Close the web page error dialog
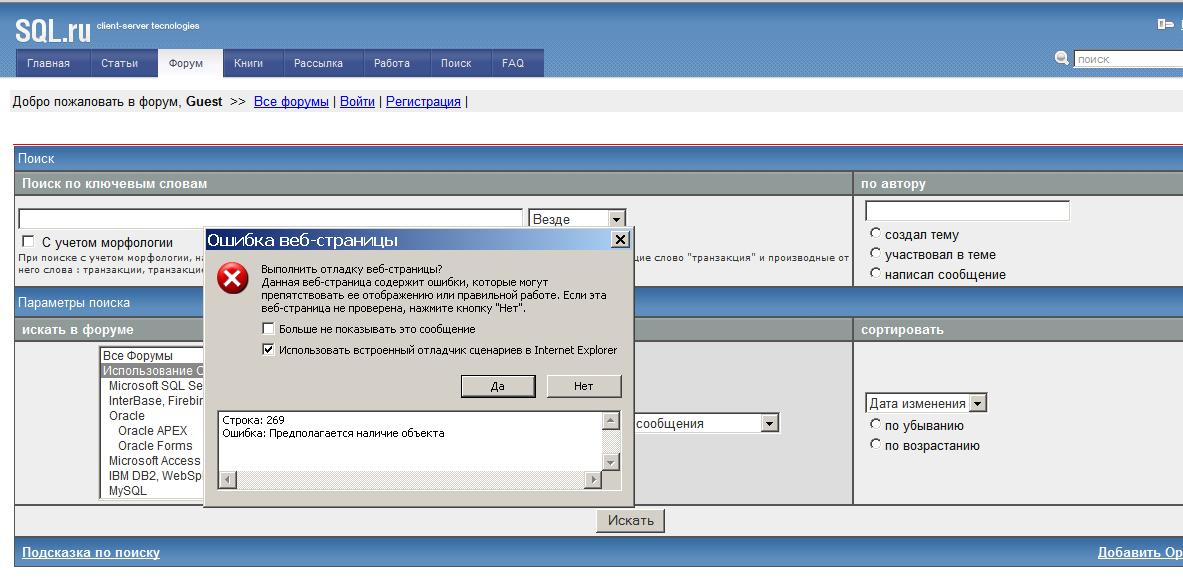This screenshot has width=1183, height=580. coord(620,240)
